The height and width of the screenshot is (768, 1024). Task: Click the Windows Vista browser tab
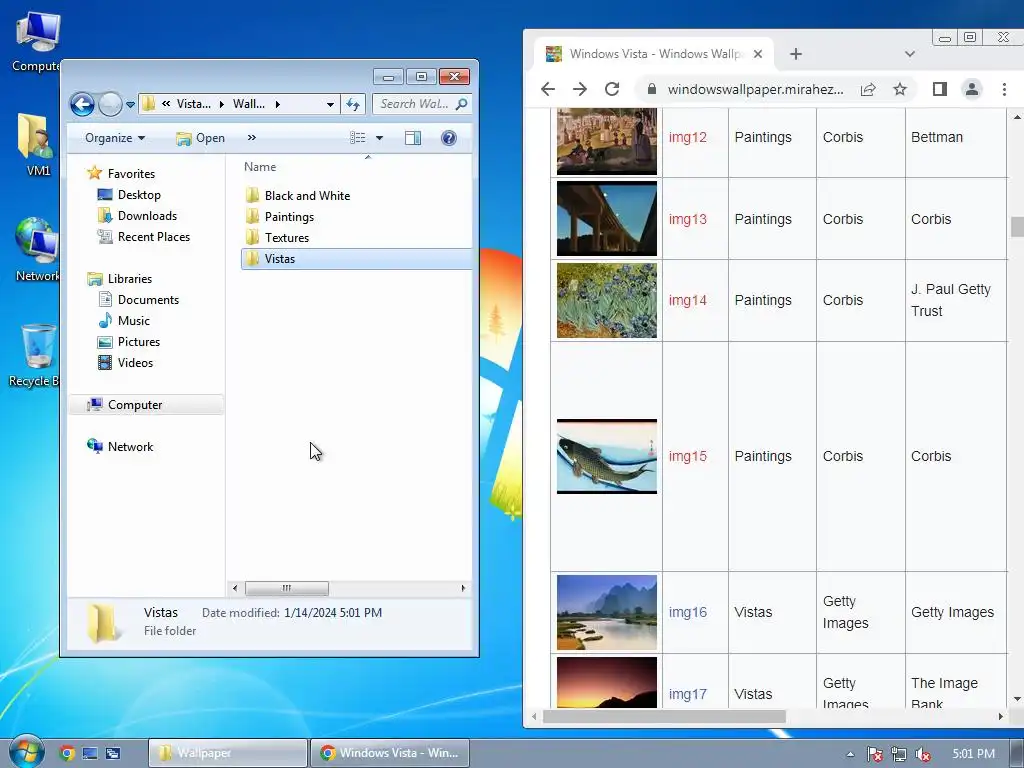[x=653, y=54]
